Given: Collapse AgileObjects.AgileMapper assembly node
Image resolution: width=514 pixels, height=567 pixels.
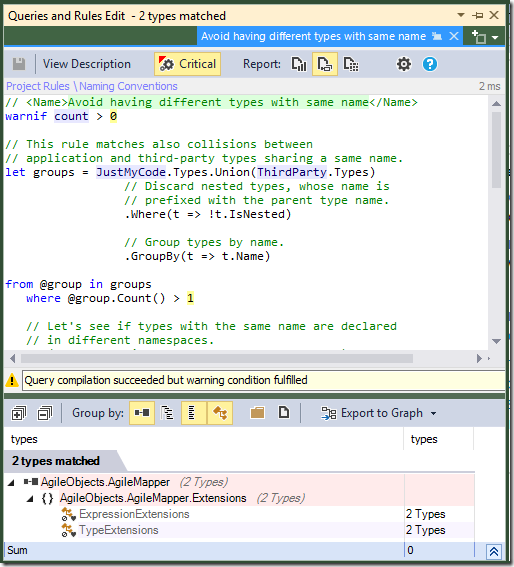Looking at the screenshot, I should click(x=12, y=482).
